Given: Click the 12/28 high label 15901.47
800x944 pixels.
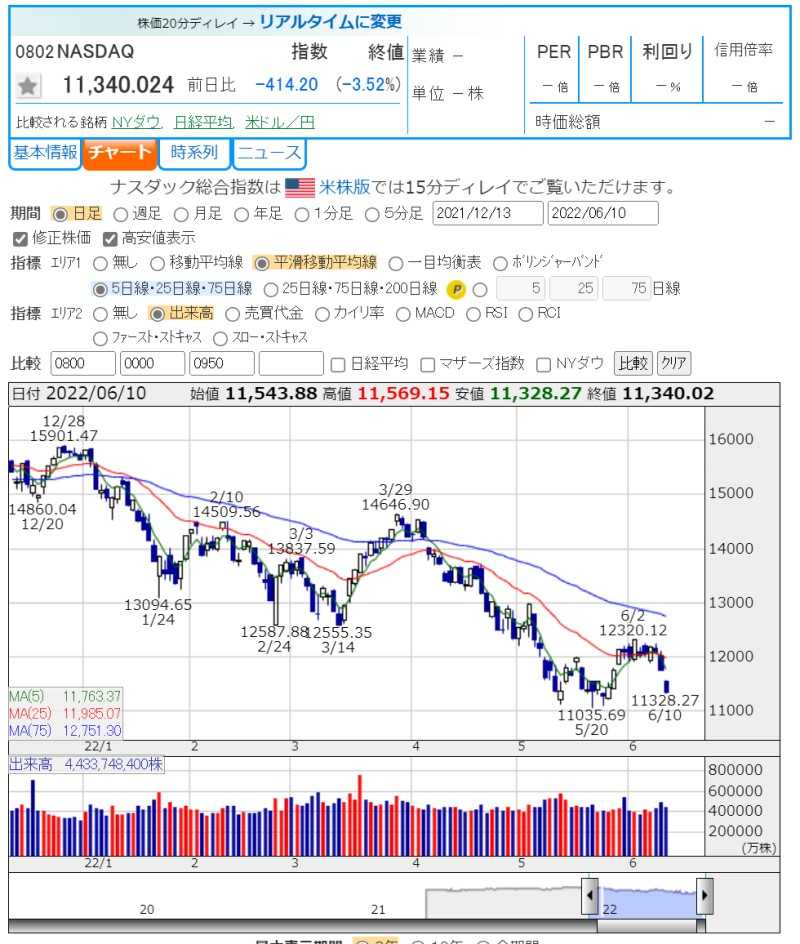Looking at the screenshot, I should click(x=64, y=435).
